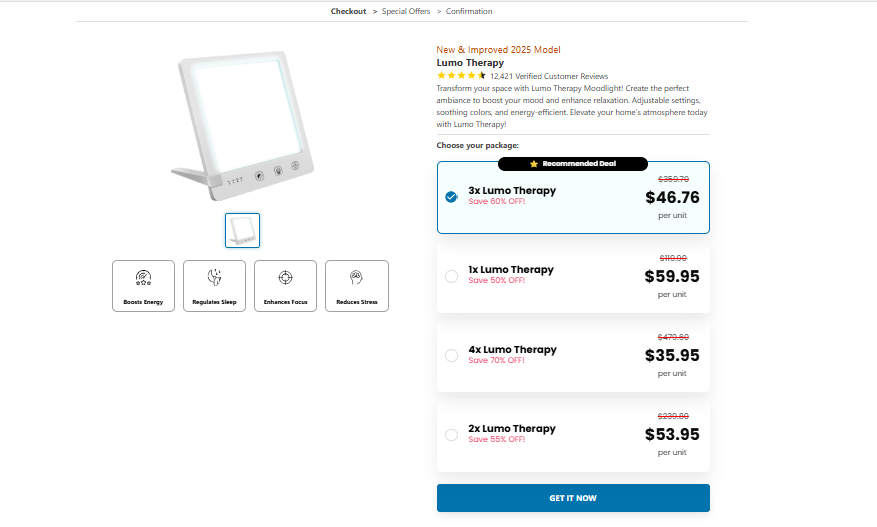The image size is (877, 527).
Task: Click the product thumbnail image
Action: point(242,230)
